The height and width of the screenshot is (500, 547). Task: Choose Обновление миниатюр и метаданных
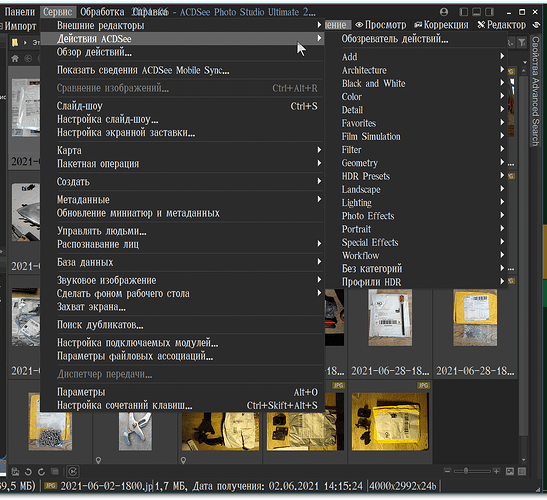(x=182, y=213)
